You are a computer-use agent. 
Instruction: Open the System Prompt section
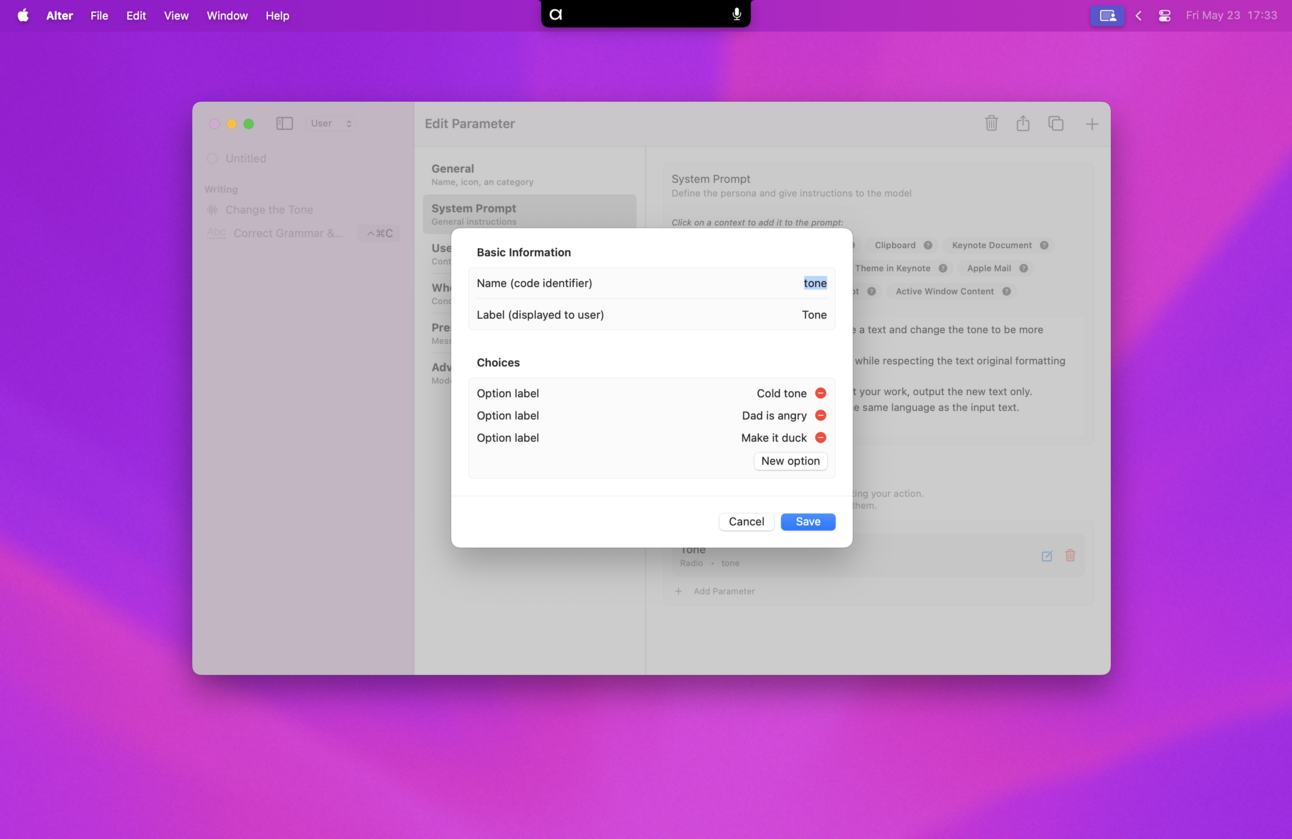[530, 214]
